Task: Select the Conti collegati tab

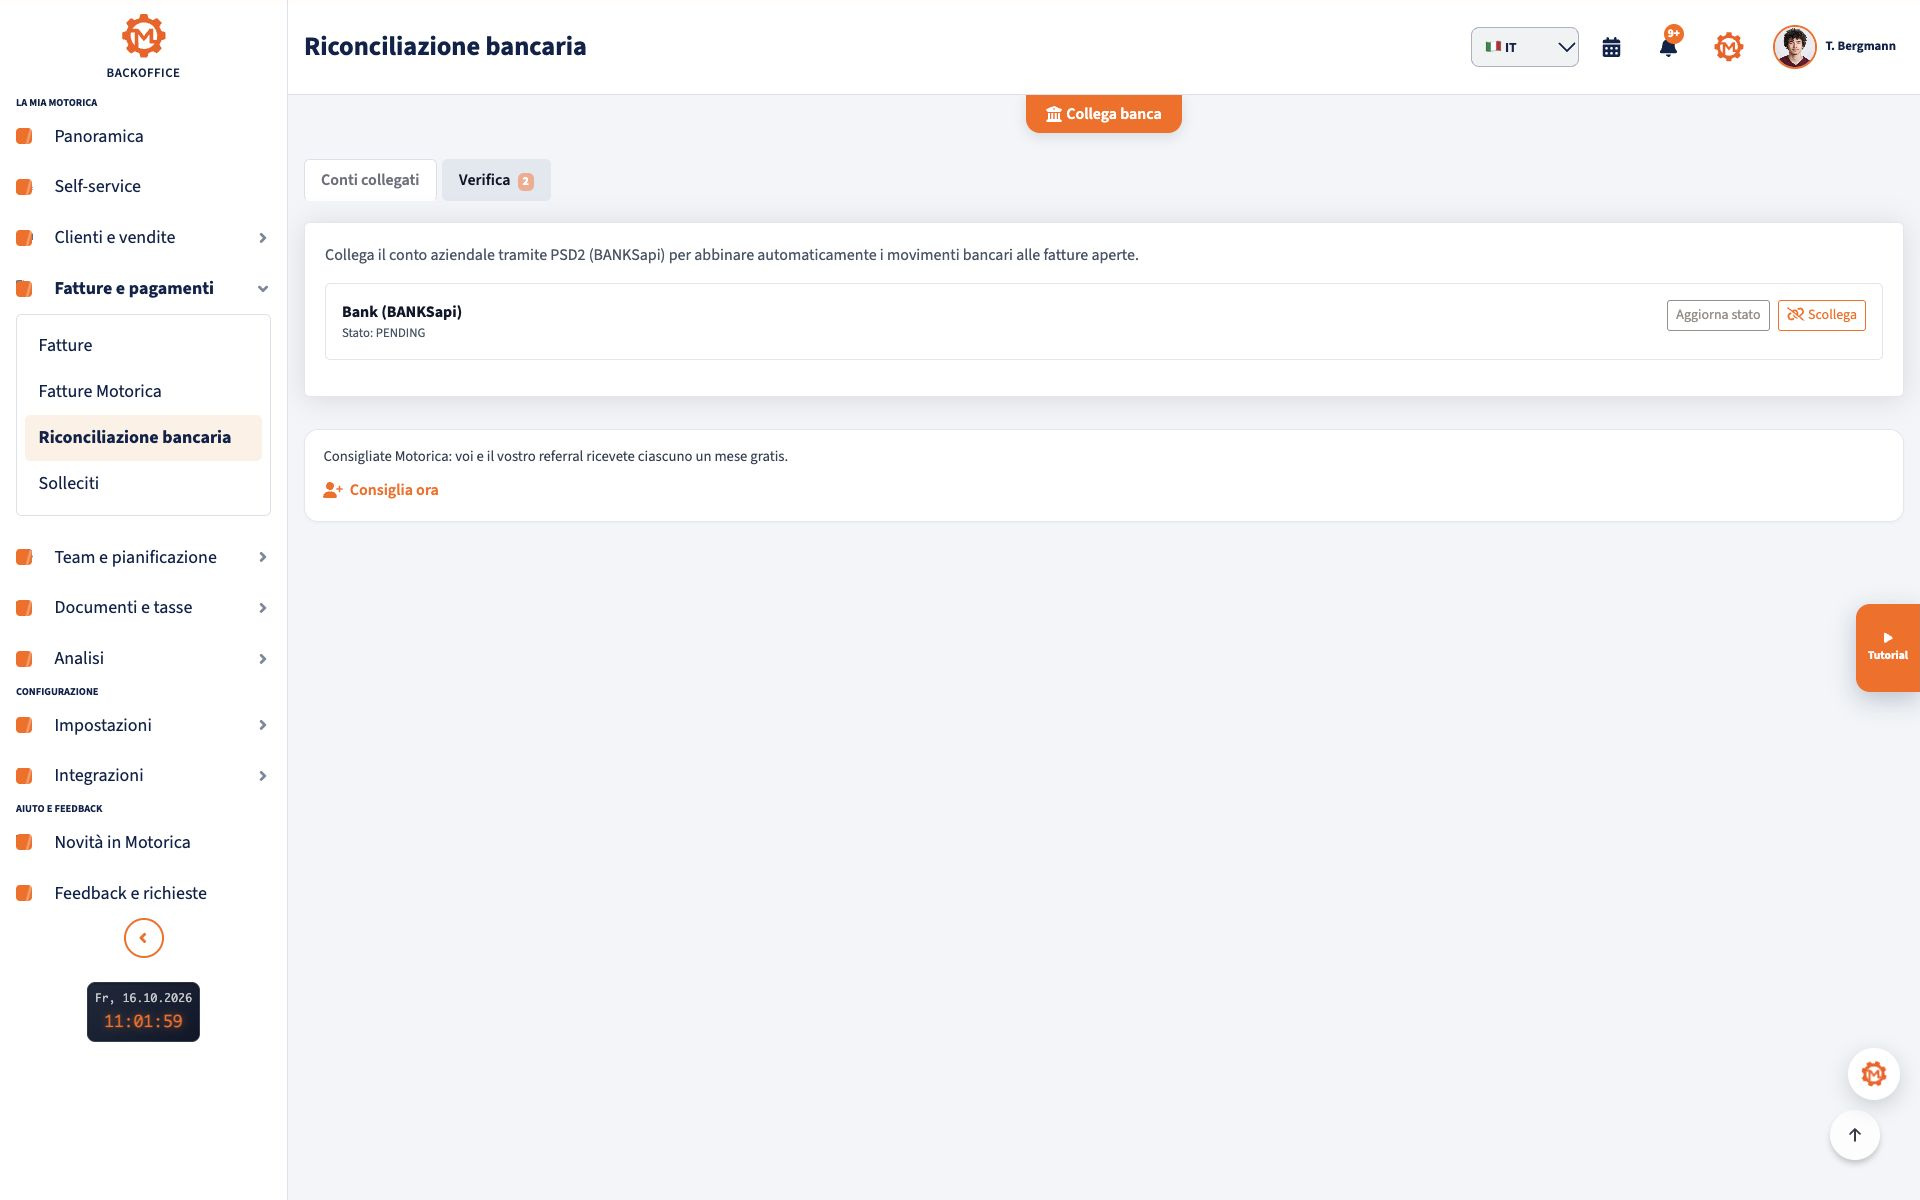Action: [x=370, y=180]
